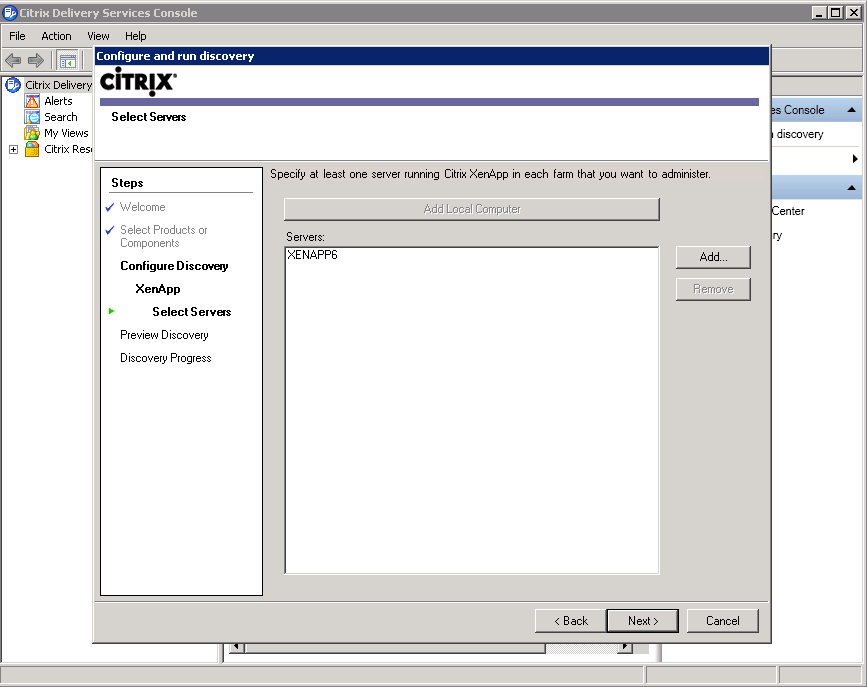Viewport: 867px width, 687px height.
Task: Click the Preview Discovery step
Action: tap(164, 335)
